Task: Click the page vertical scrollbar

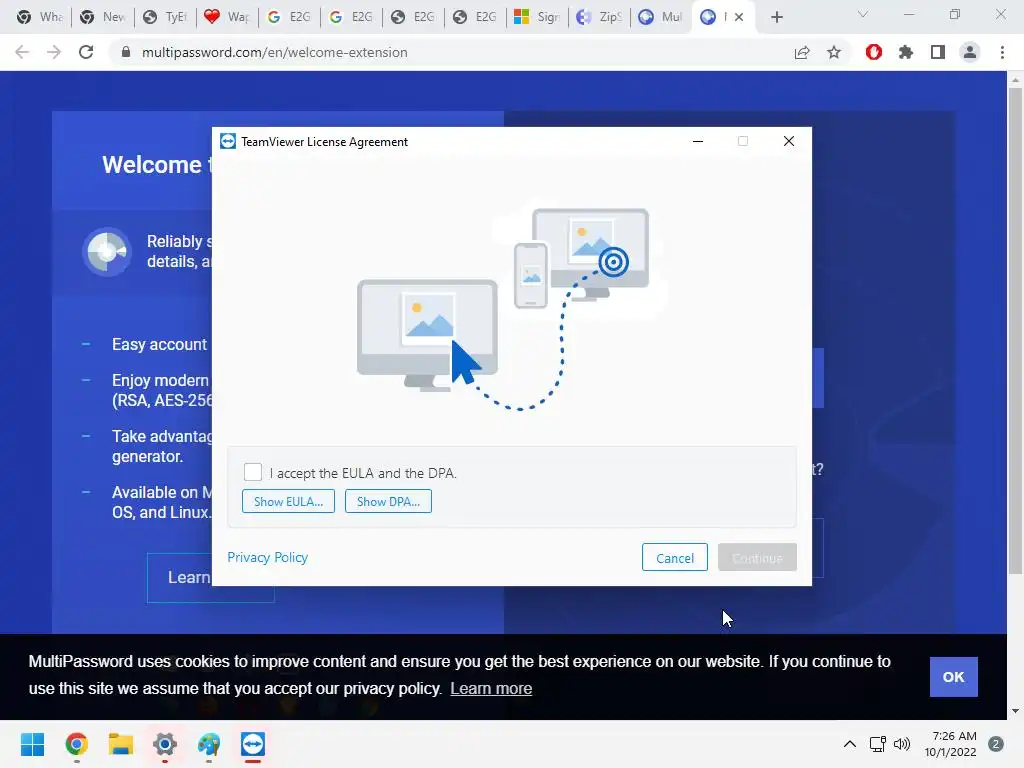Action: click(x=1015, y=333)
